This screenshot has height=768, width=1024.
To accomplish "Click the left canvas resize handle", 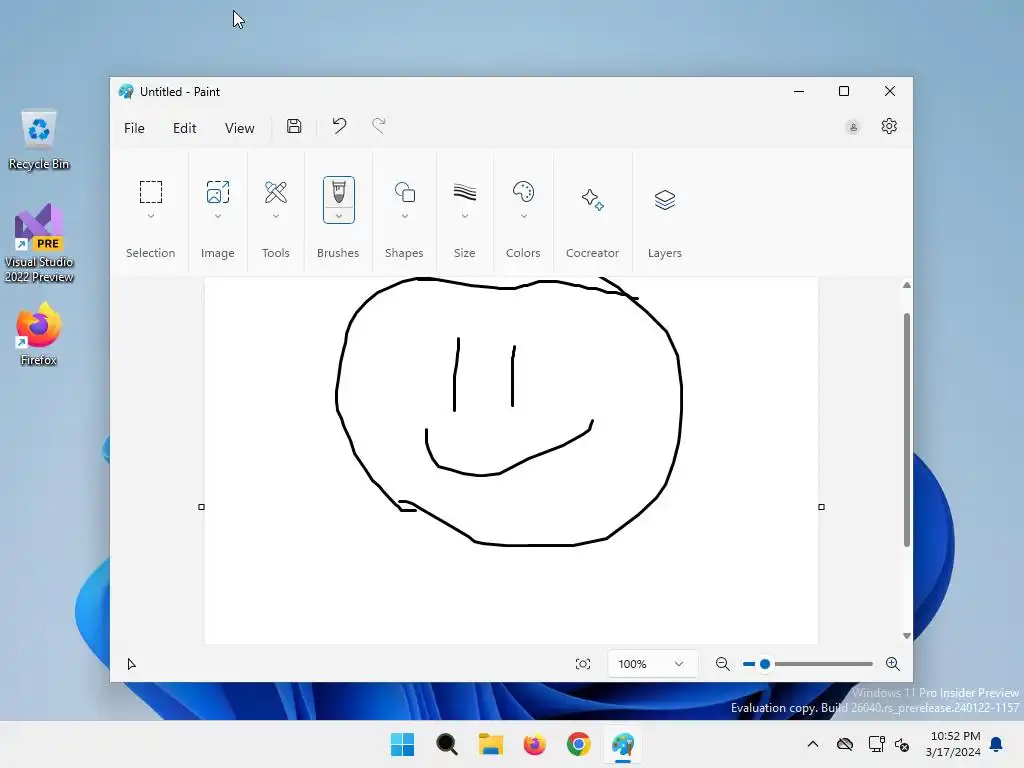I will pyautogui.click(x=201, y=507).
